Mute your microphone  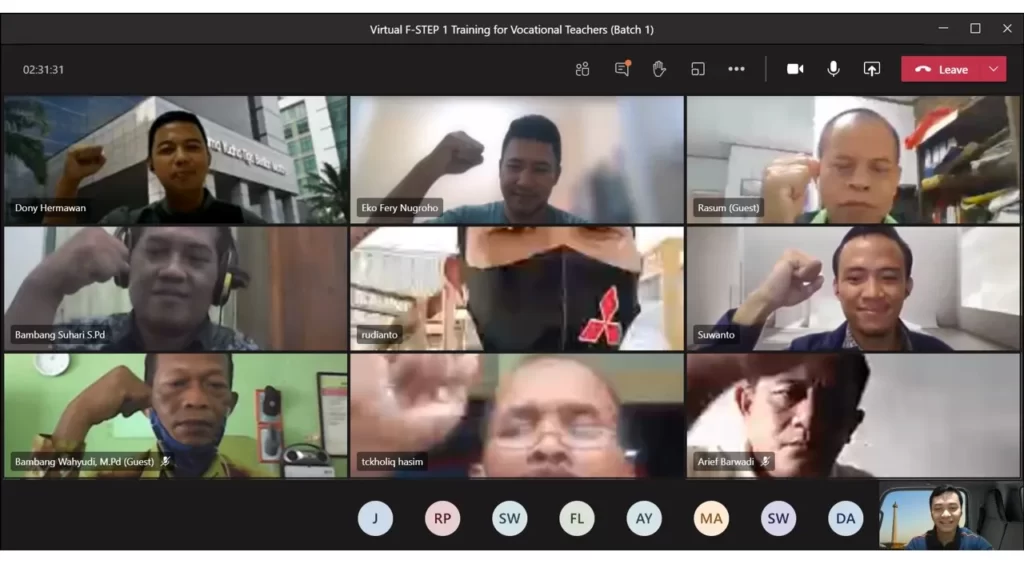click(833, 69)
